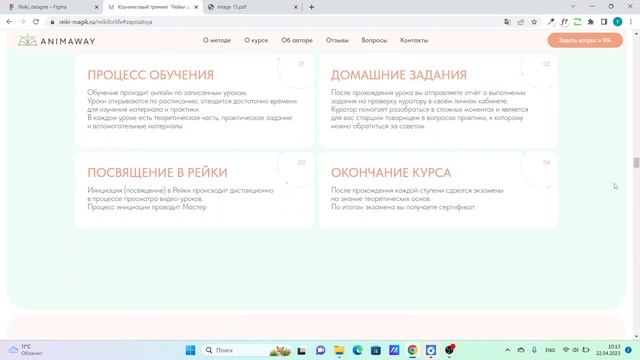Viewport: 640px width, 360px height.
Task: Open the weather widget on taskbar
Action: click(x=25, y=350)
